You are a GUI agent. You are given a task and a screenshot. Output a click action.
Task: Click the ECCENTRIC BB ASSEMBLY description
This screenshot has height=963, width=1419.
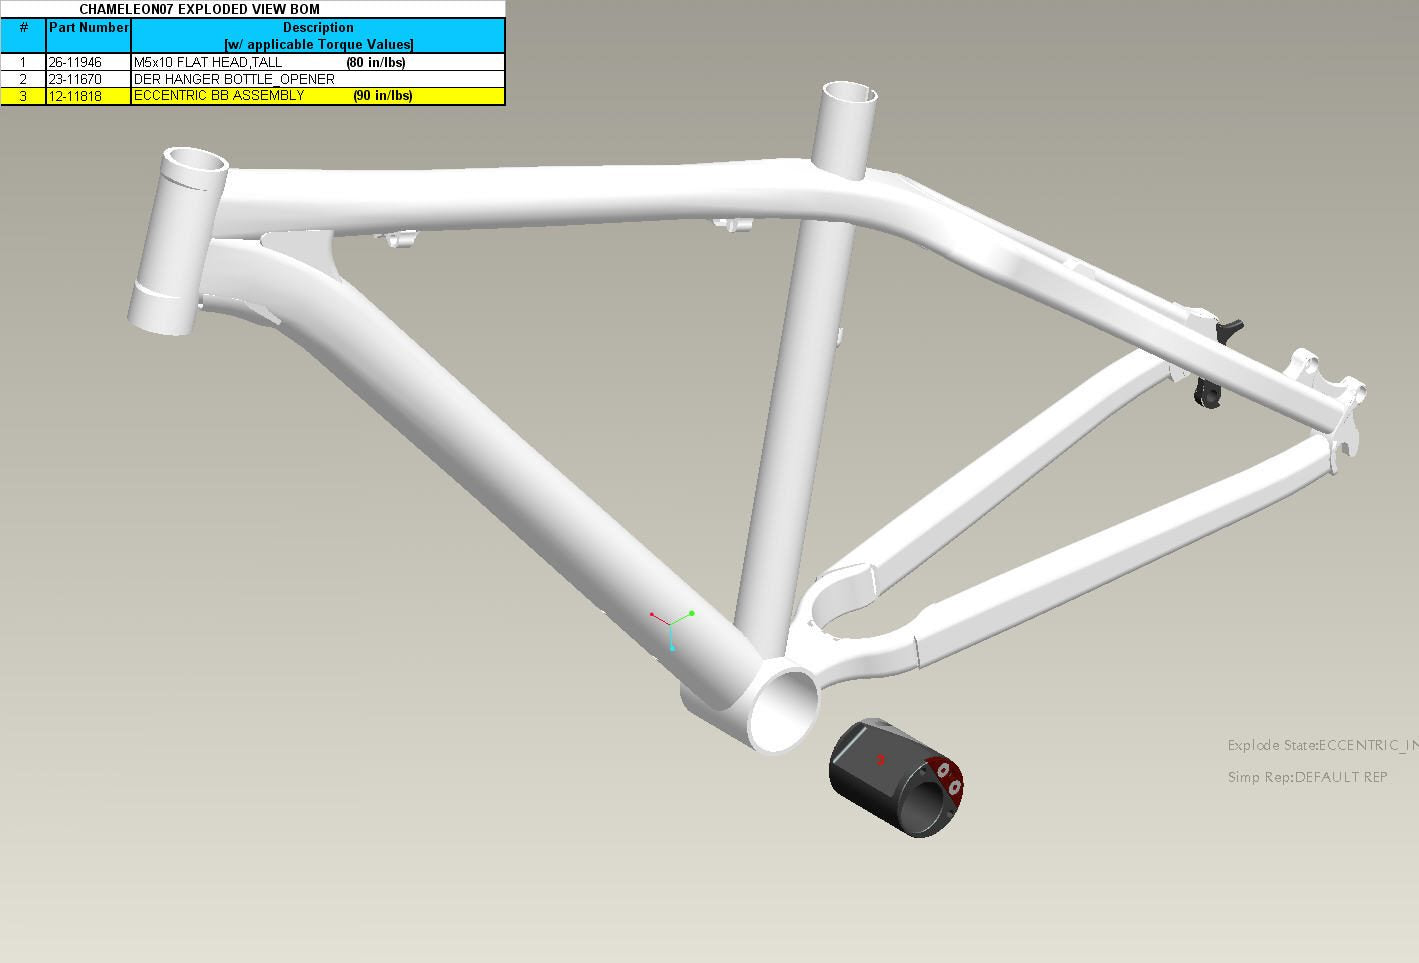pyautogui.click(x=219, y=96)
